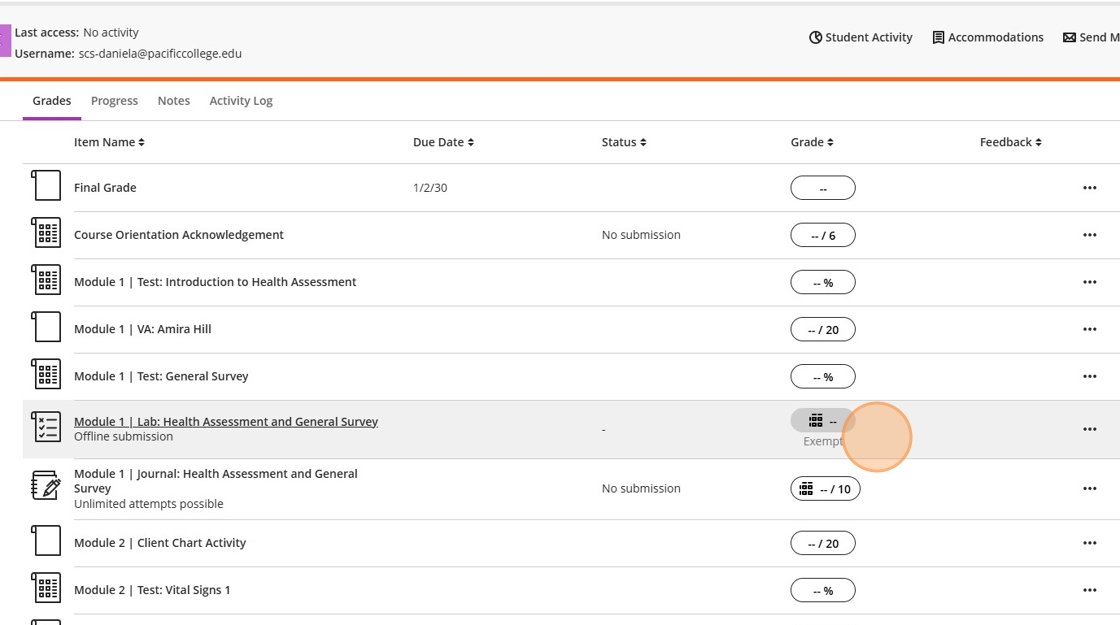
Task: Click the Send Message envelope icon
Action: click(x=1069, y=38)
